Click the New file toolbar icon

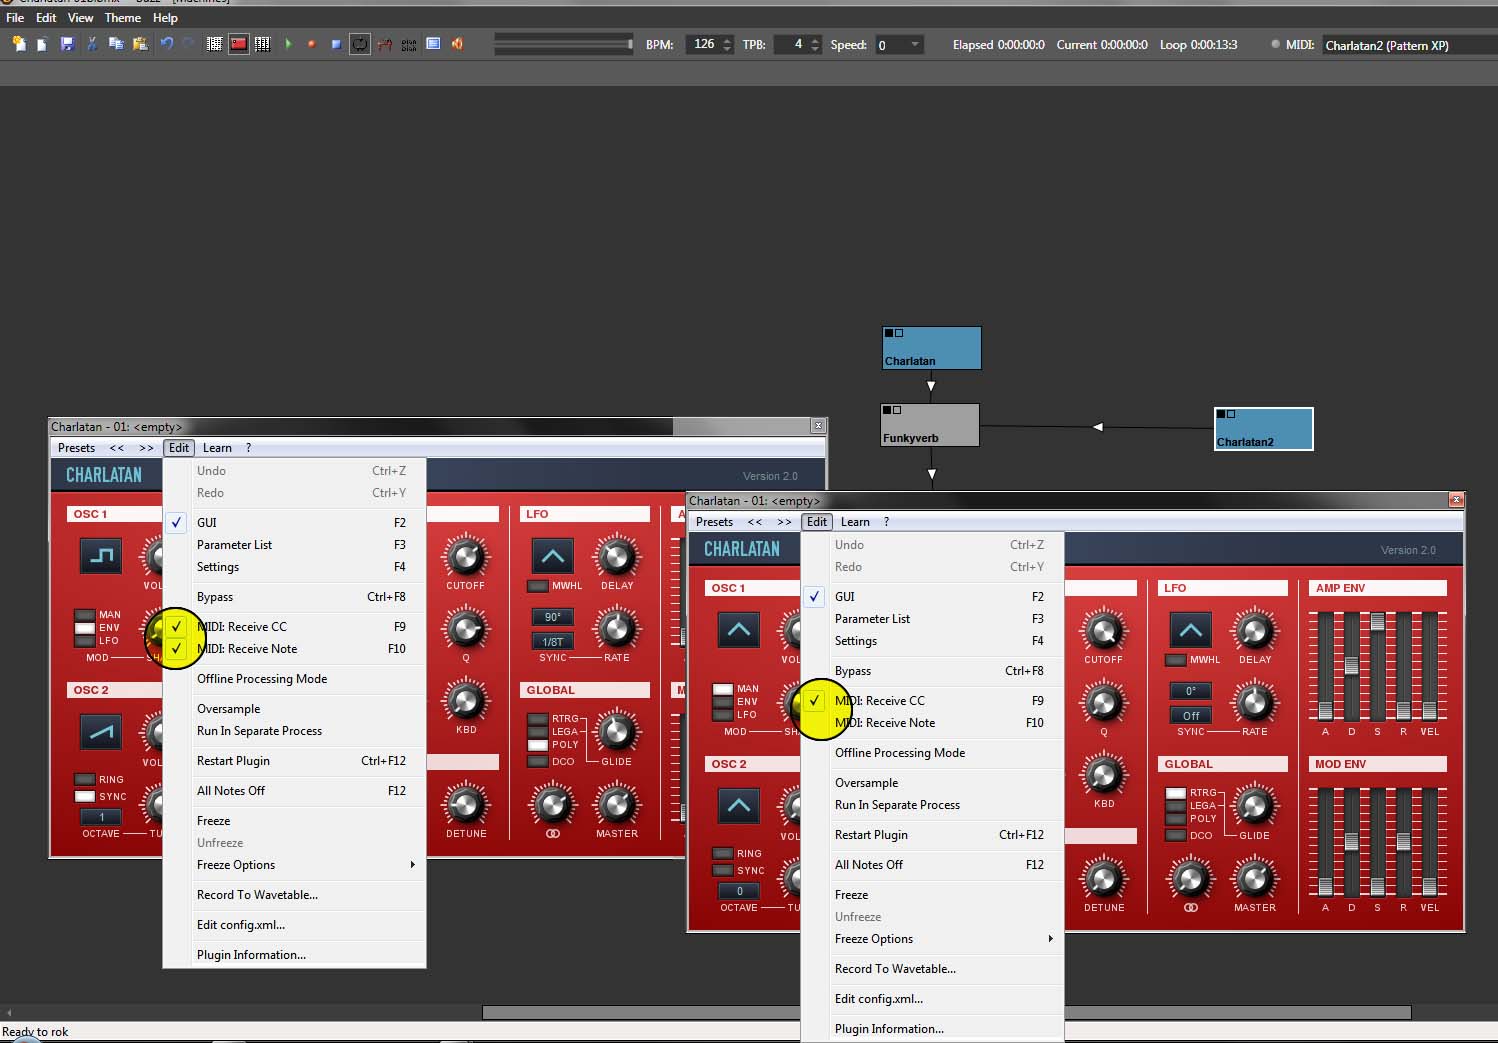click(x=18, y=44)
